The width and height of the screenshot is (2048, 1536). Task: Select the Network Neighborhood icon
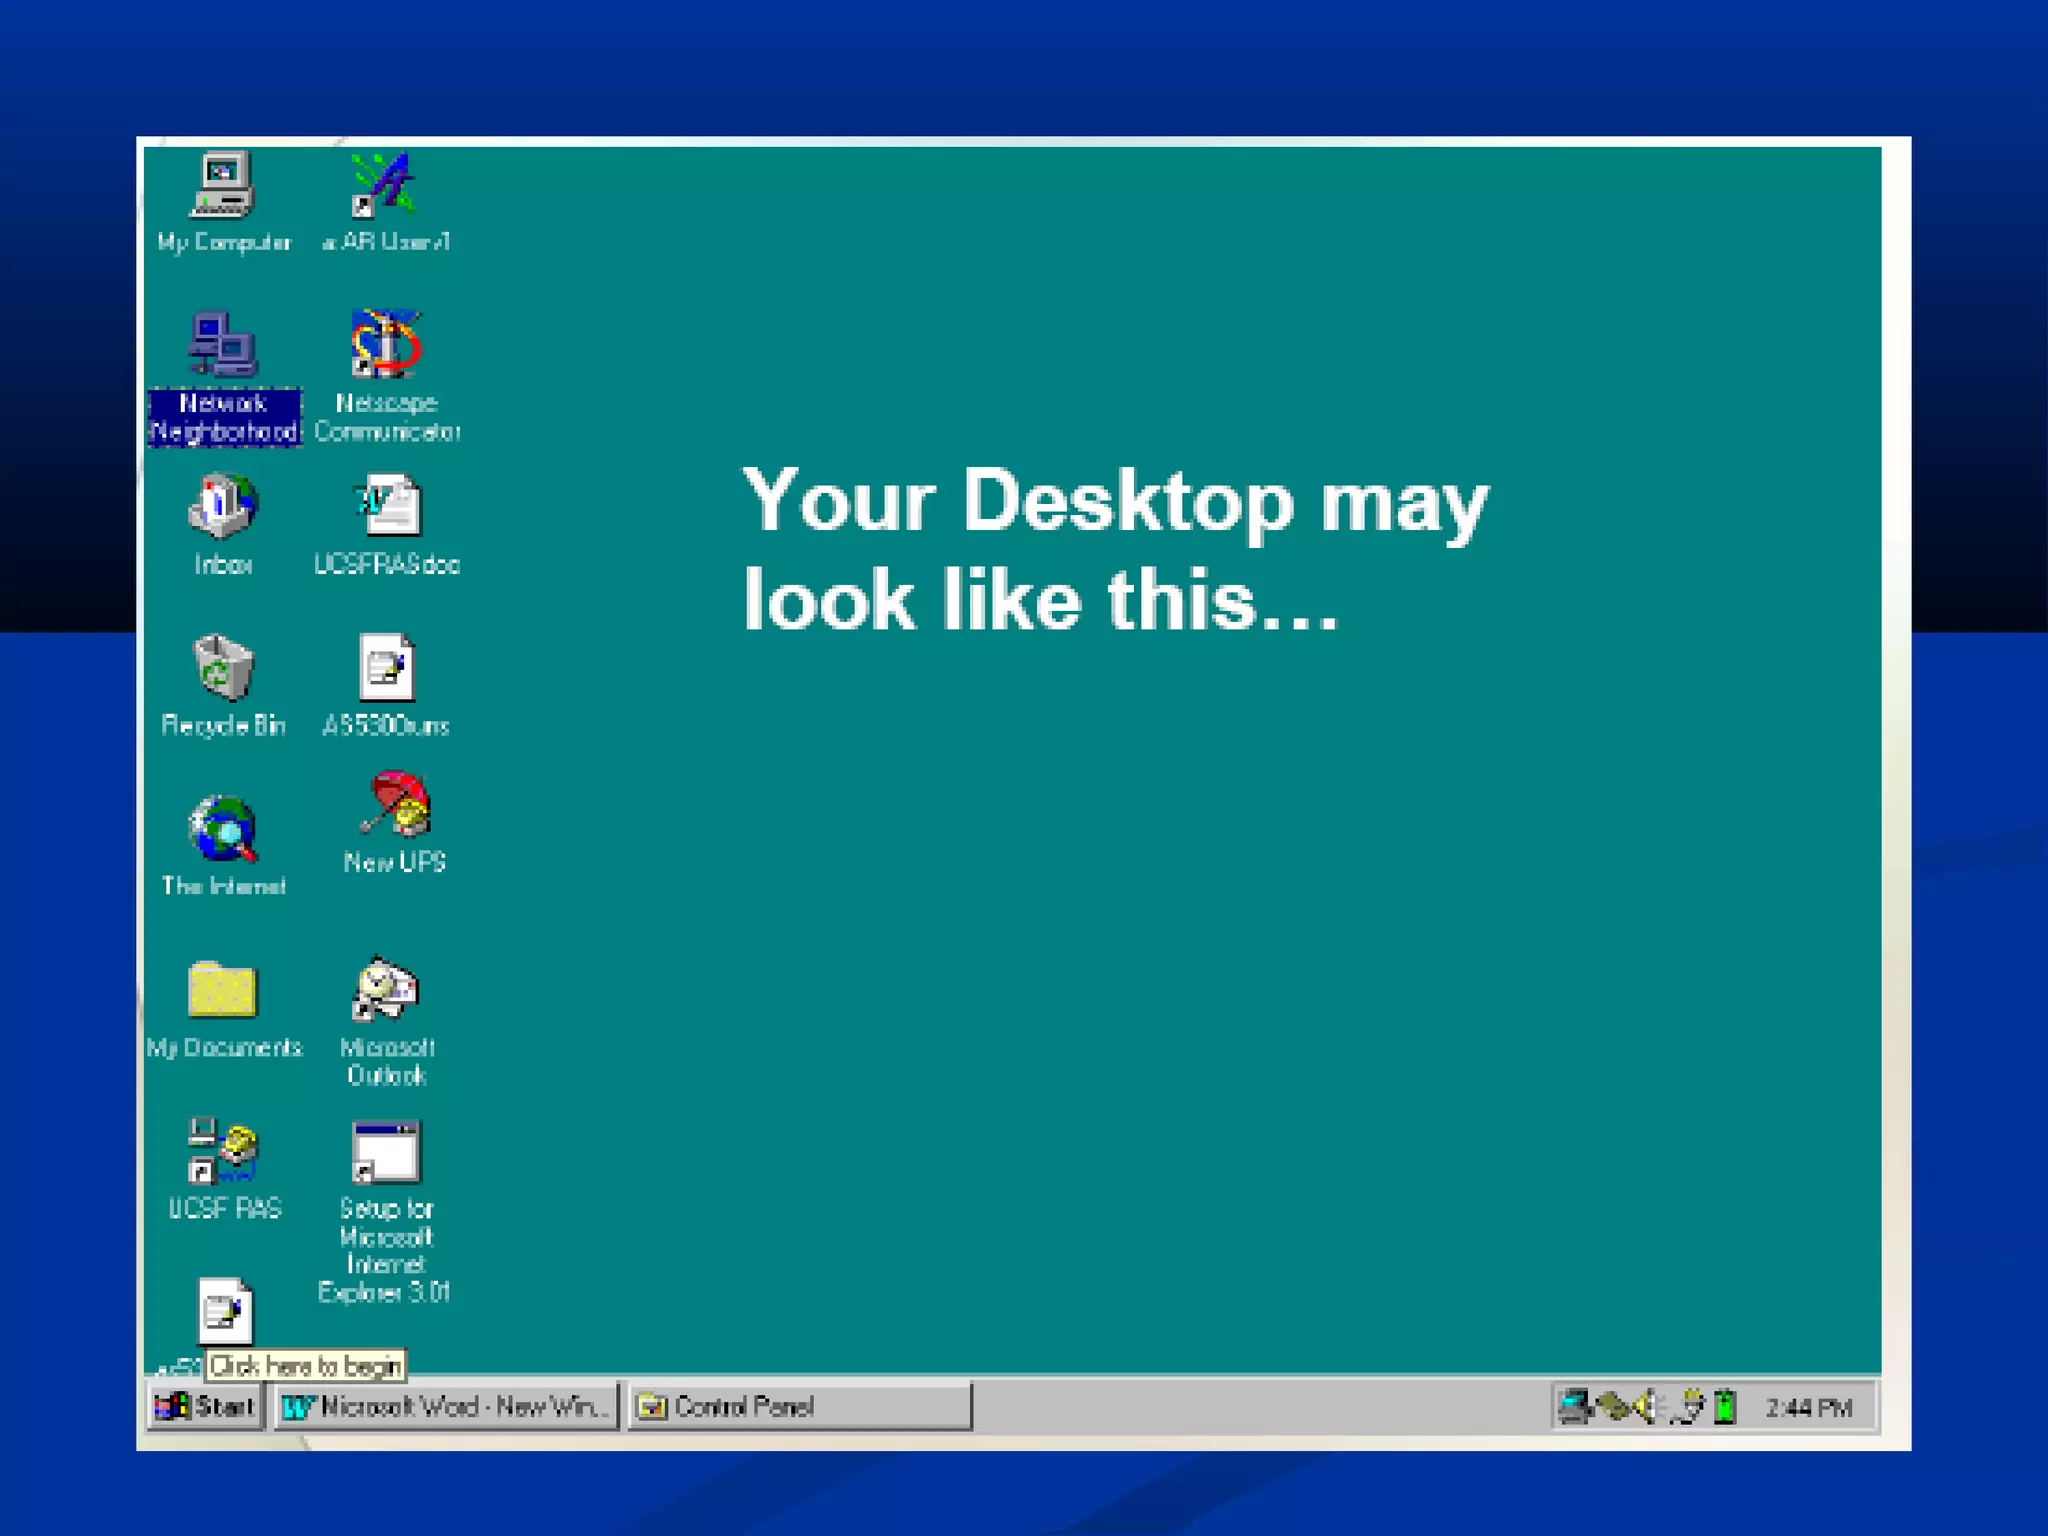223,346
